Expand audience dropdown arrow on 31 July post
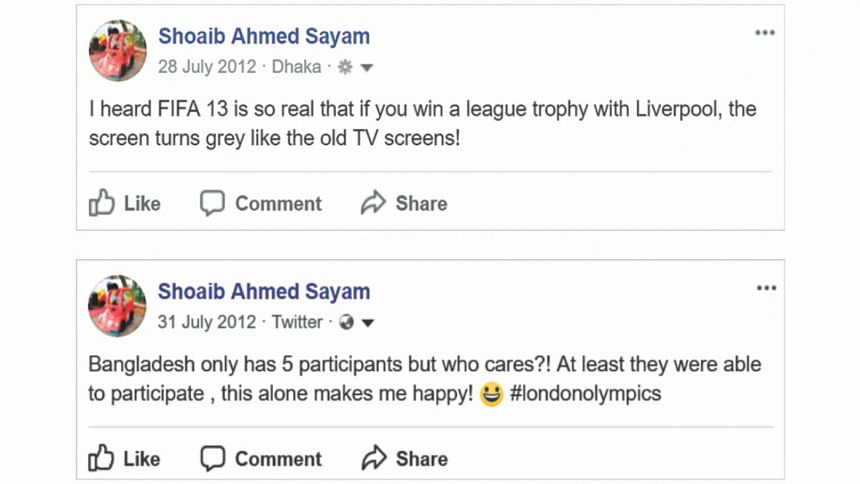Viewport: 860px width, 484px height. [x=368, y=323]
